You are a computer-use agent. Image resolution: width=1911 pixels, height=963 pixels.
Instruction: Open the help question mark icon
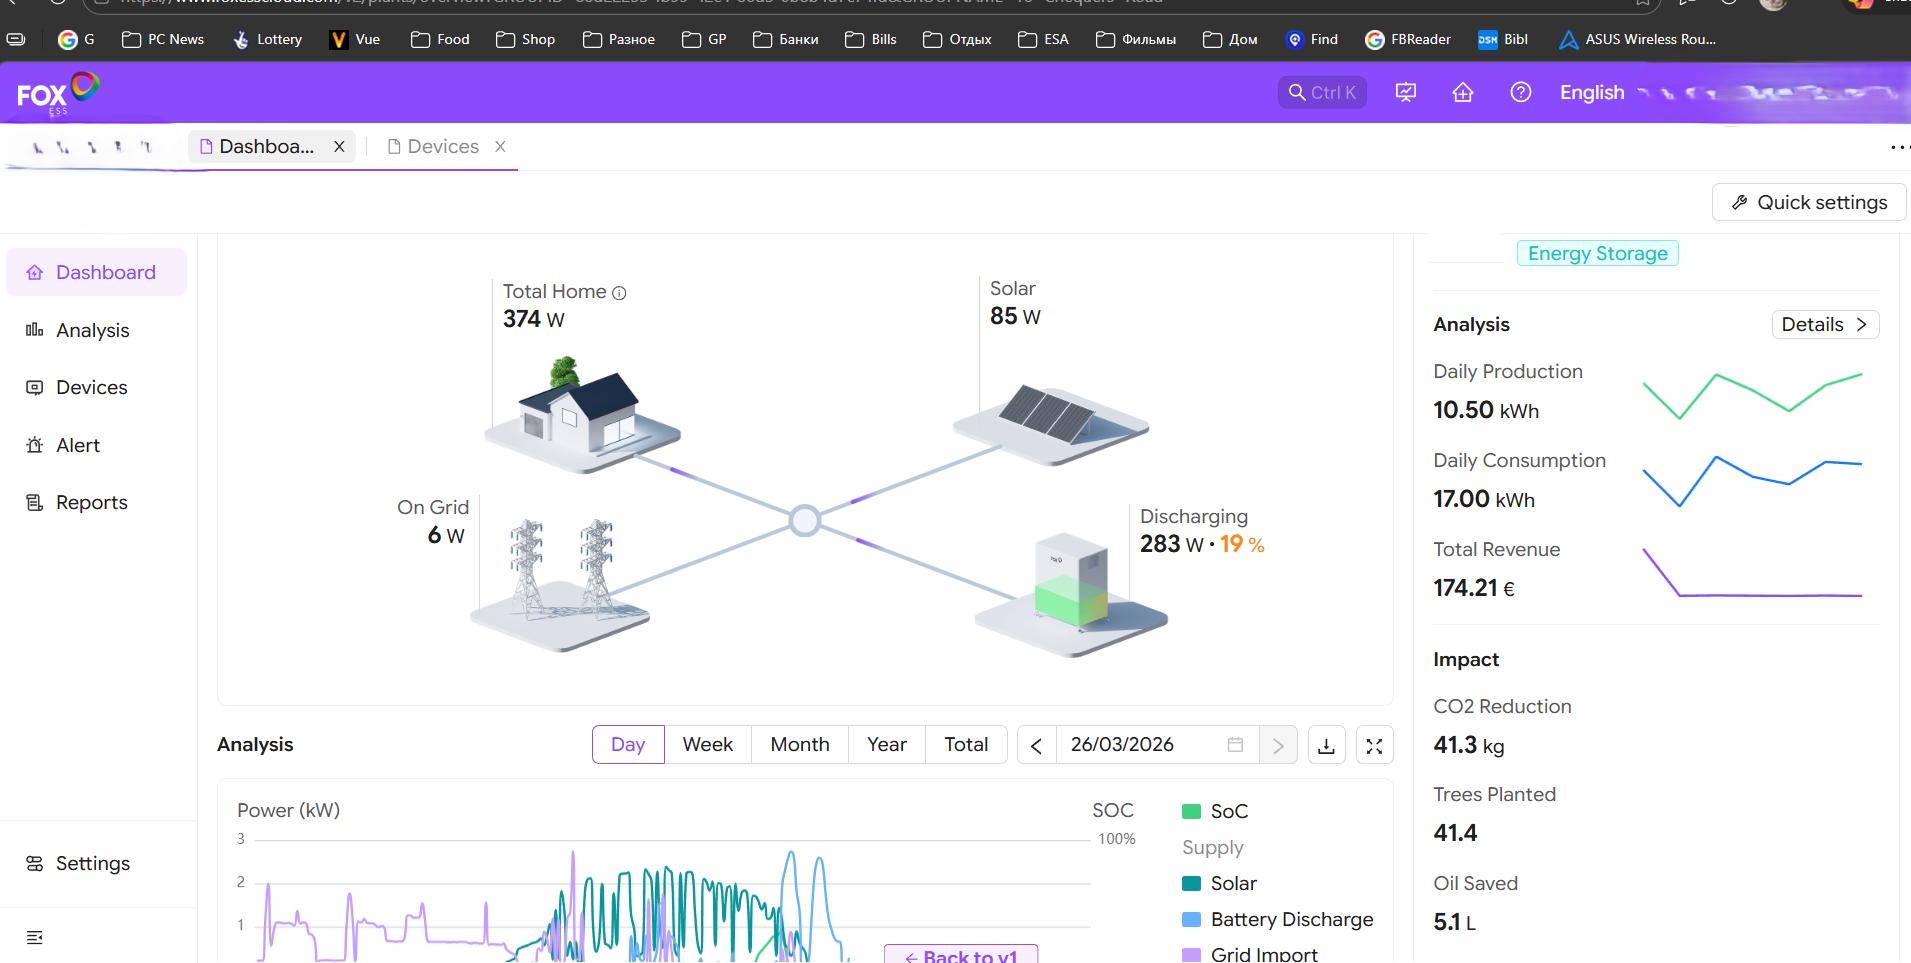(1520, 93)
